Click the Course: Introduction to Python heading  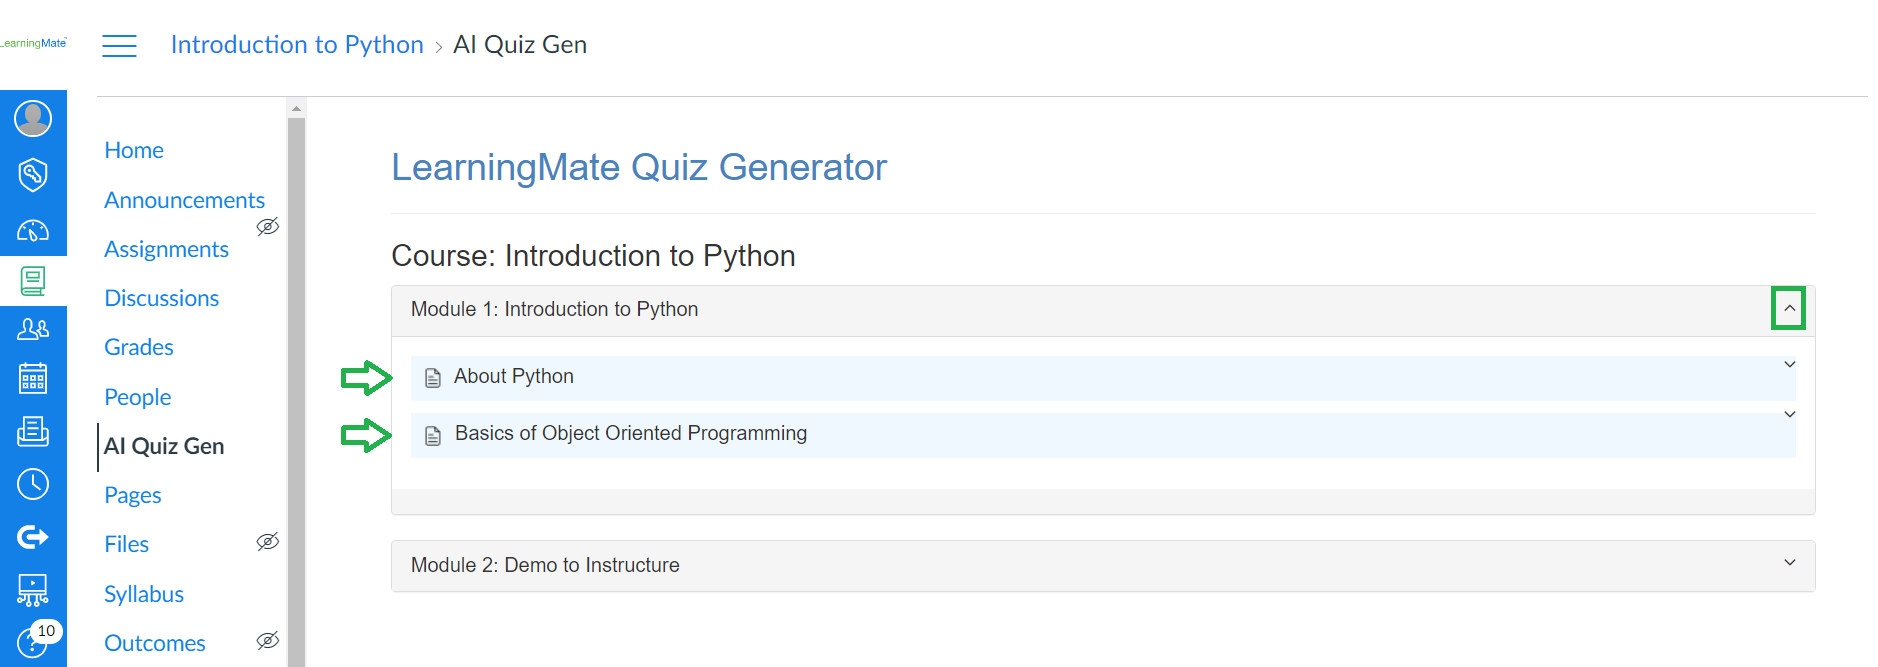pyautogui.click(x=593, y=256)
